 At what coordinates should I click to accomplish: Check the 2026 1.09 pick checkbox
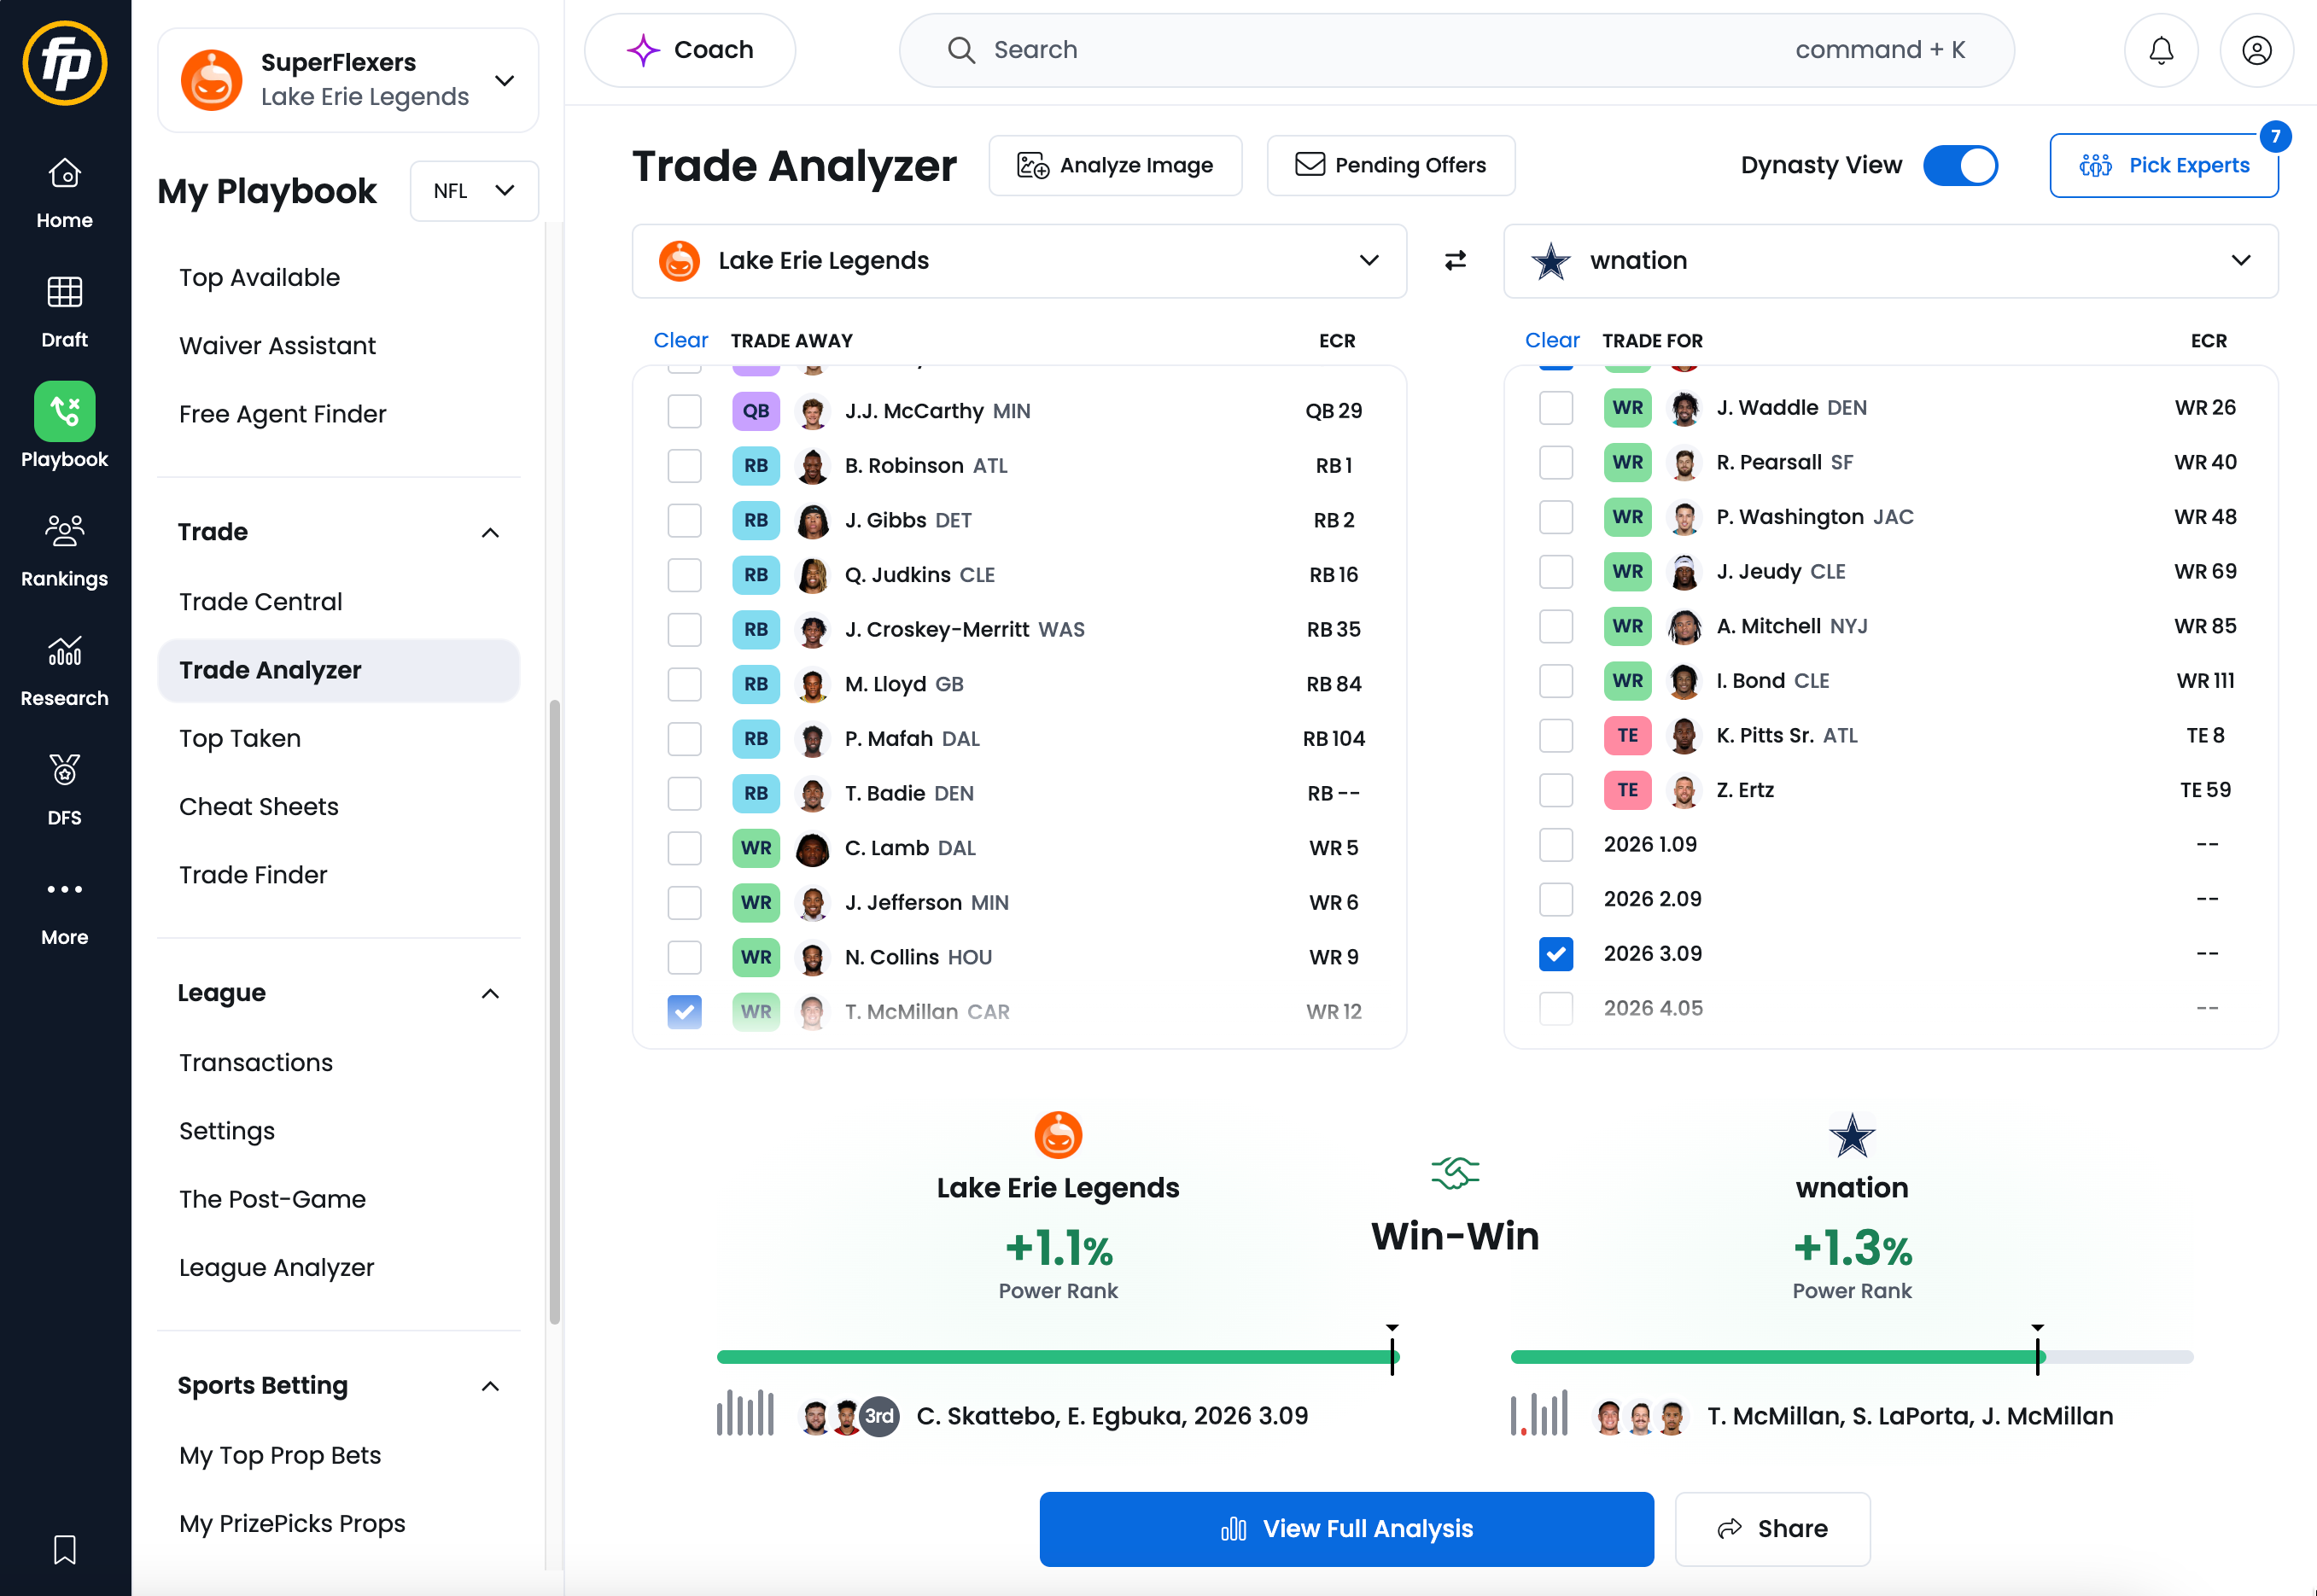(x=1556, y=845)
